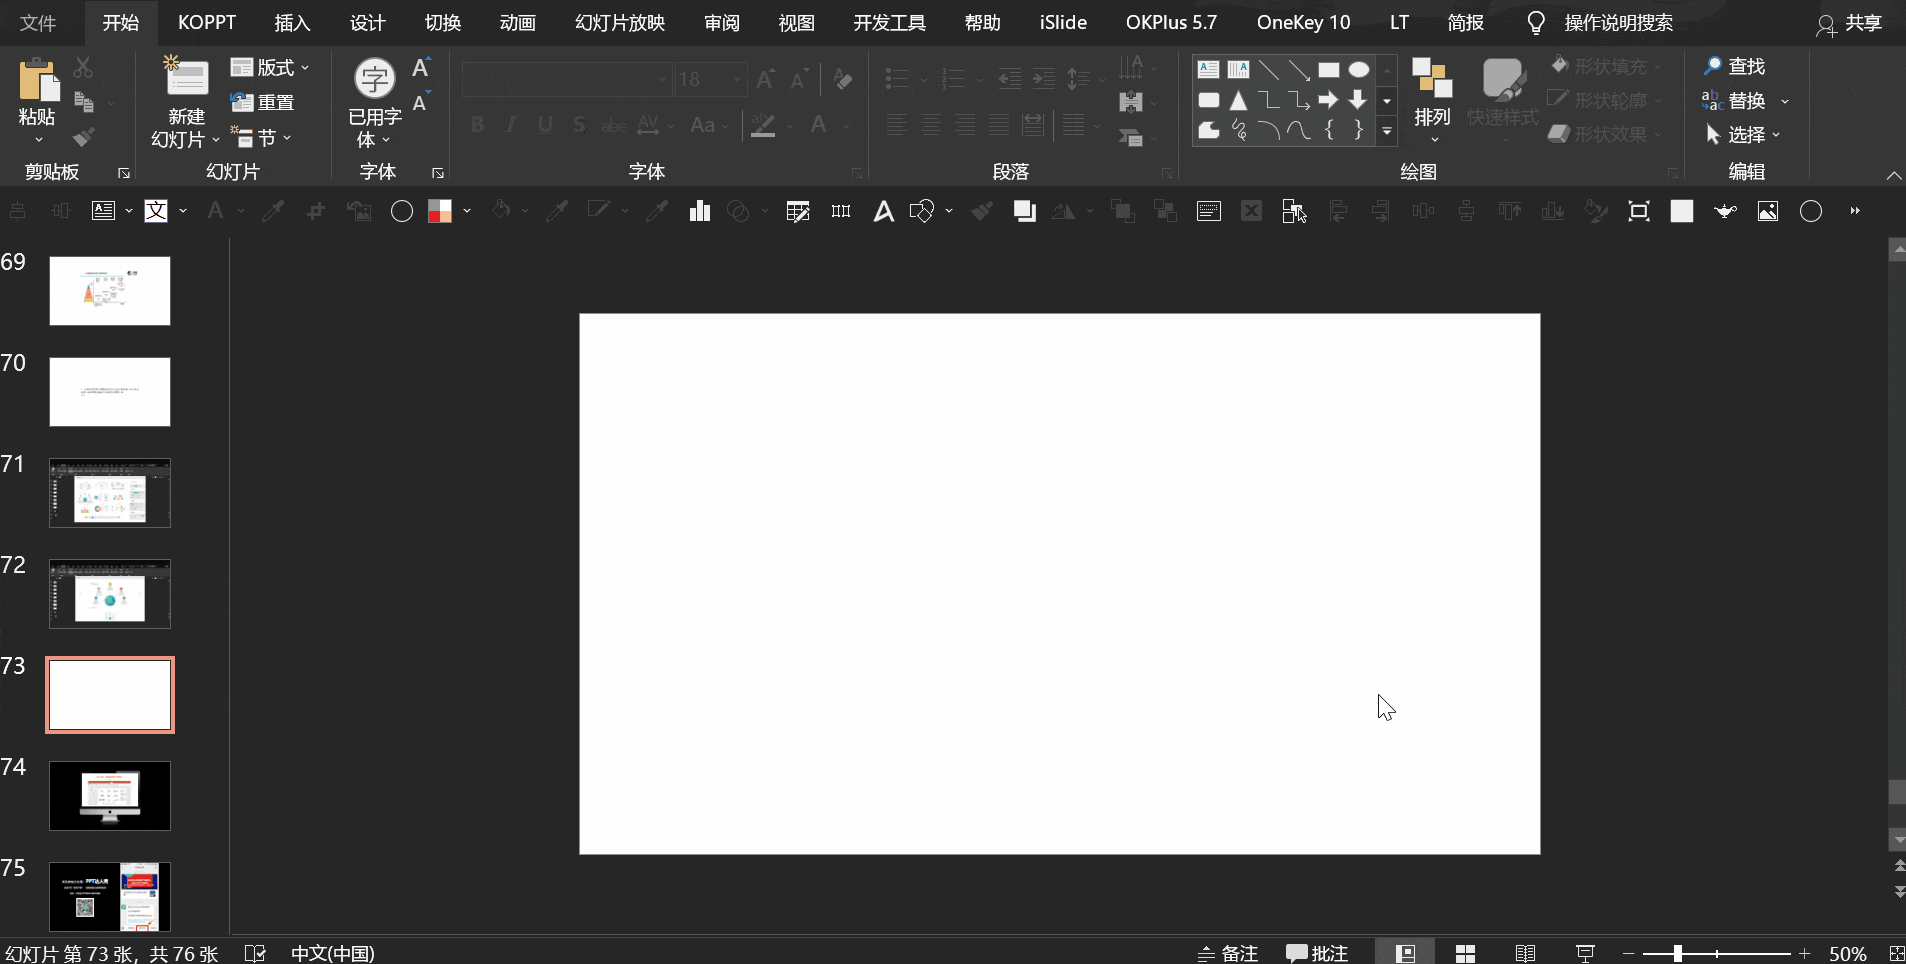Toggle the 批注 comments pane
Screen dimensions: 1906x964
point(1317,953)
